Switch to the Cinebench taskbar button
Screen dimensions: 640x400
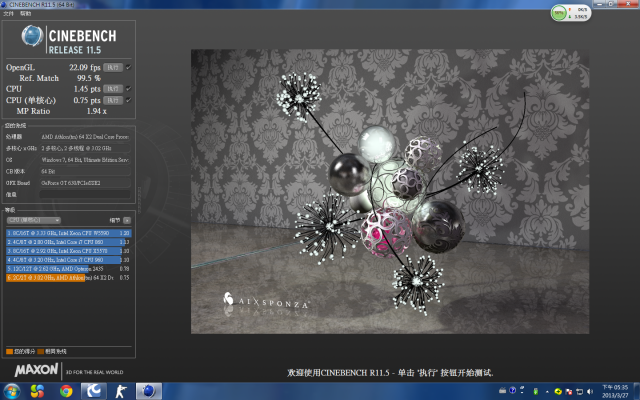[149, 391]
